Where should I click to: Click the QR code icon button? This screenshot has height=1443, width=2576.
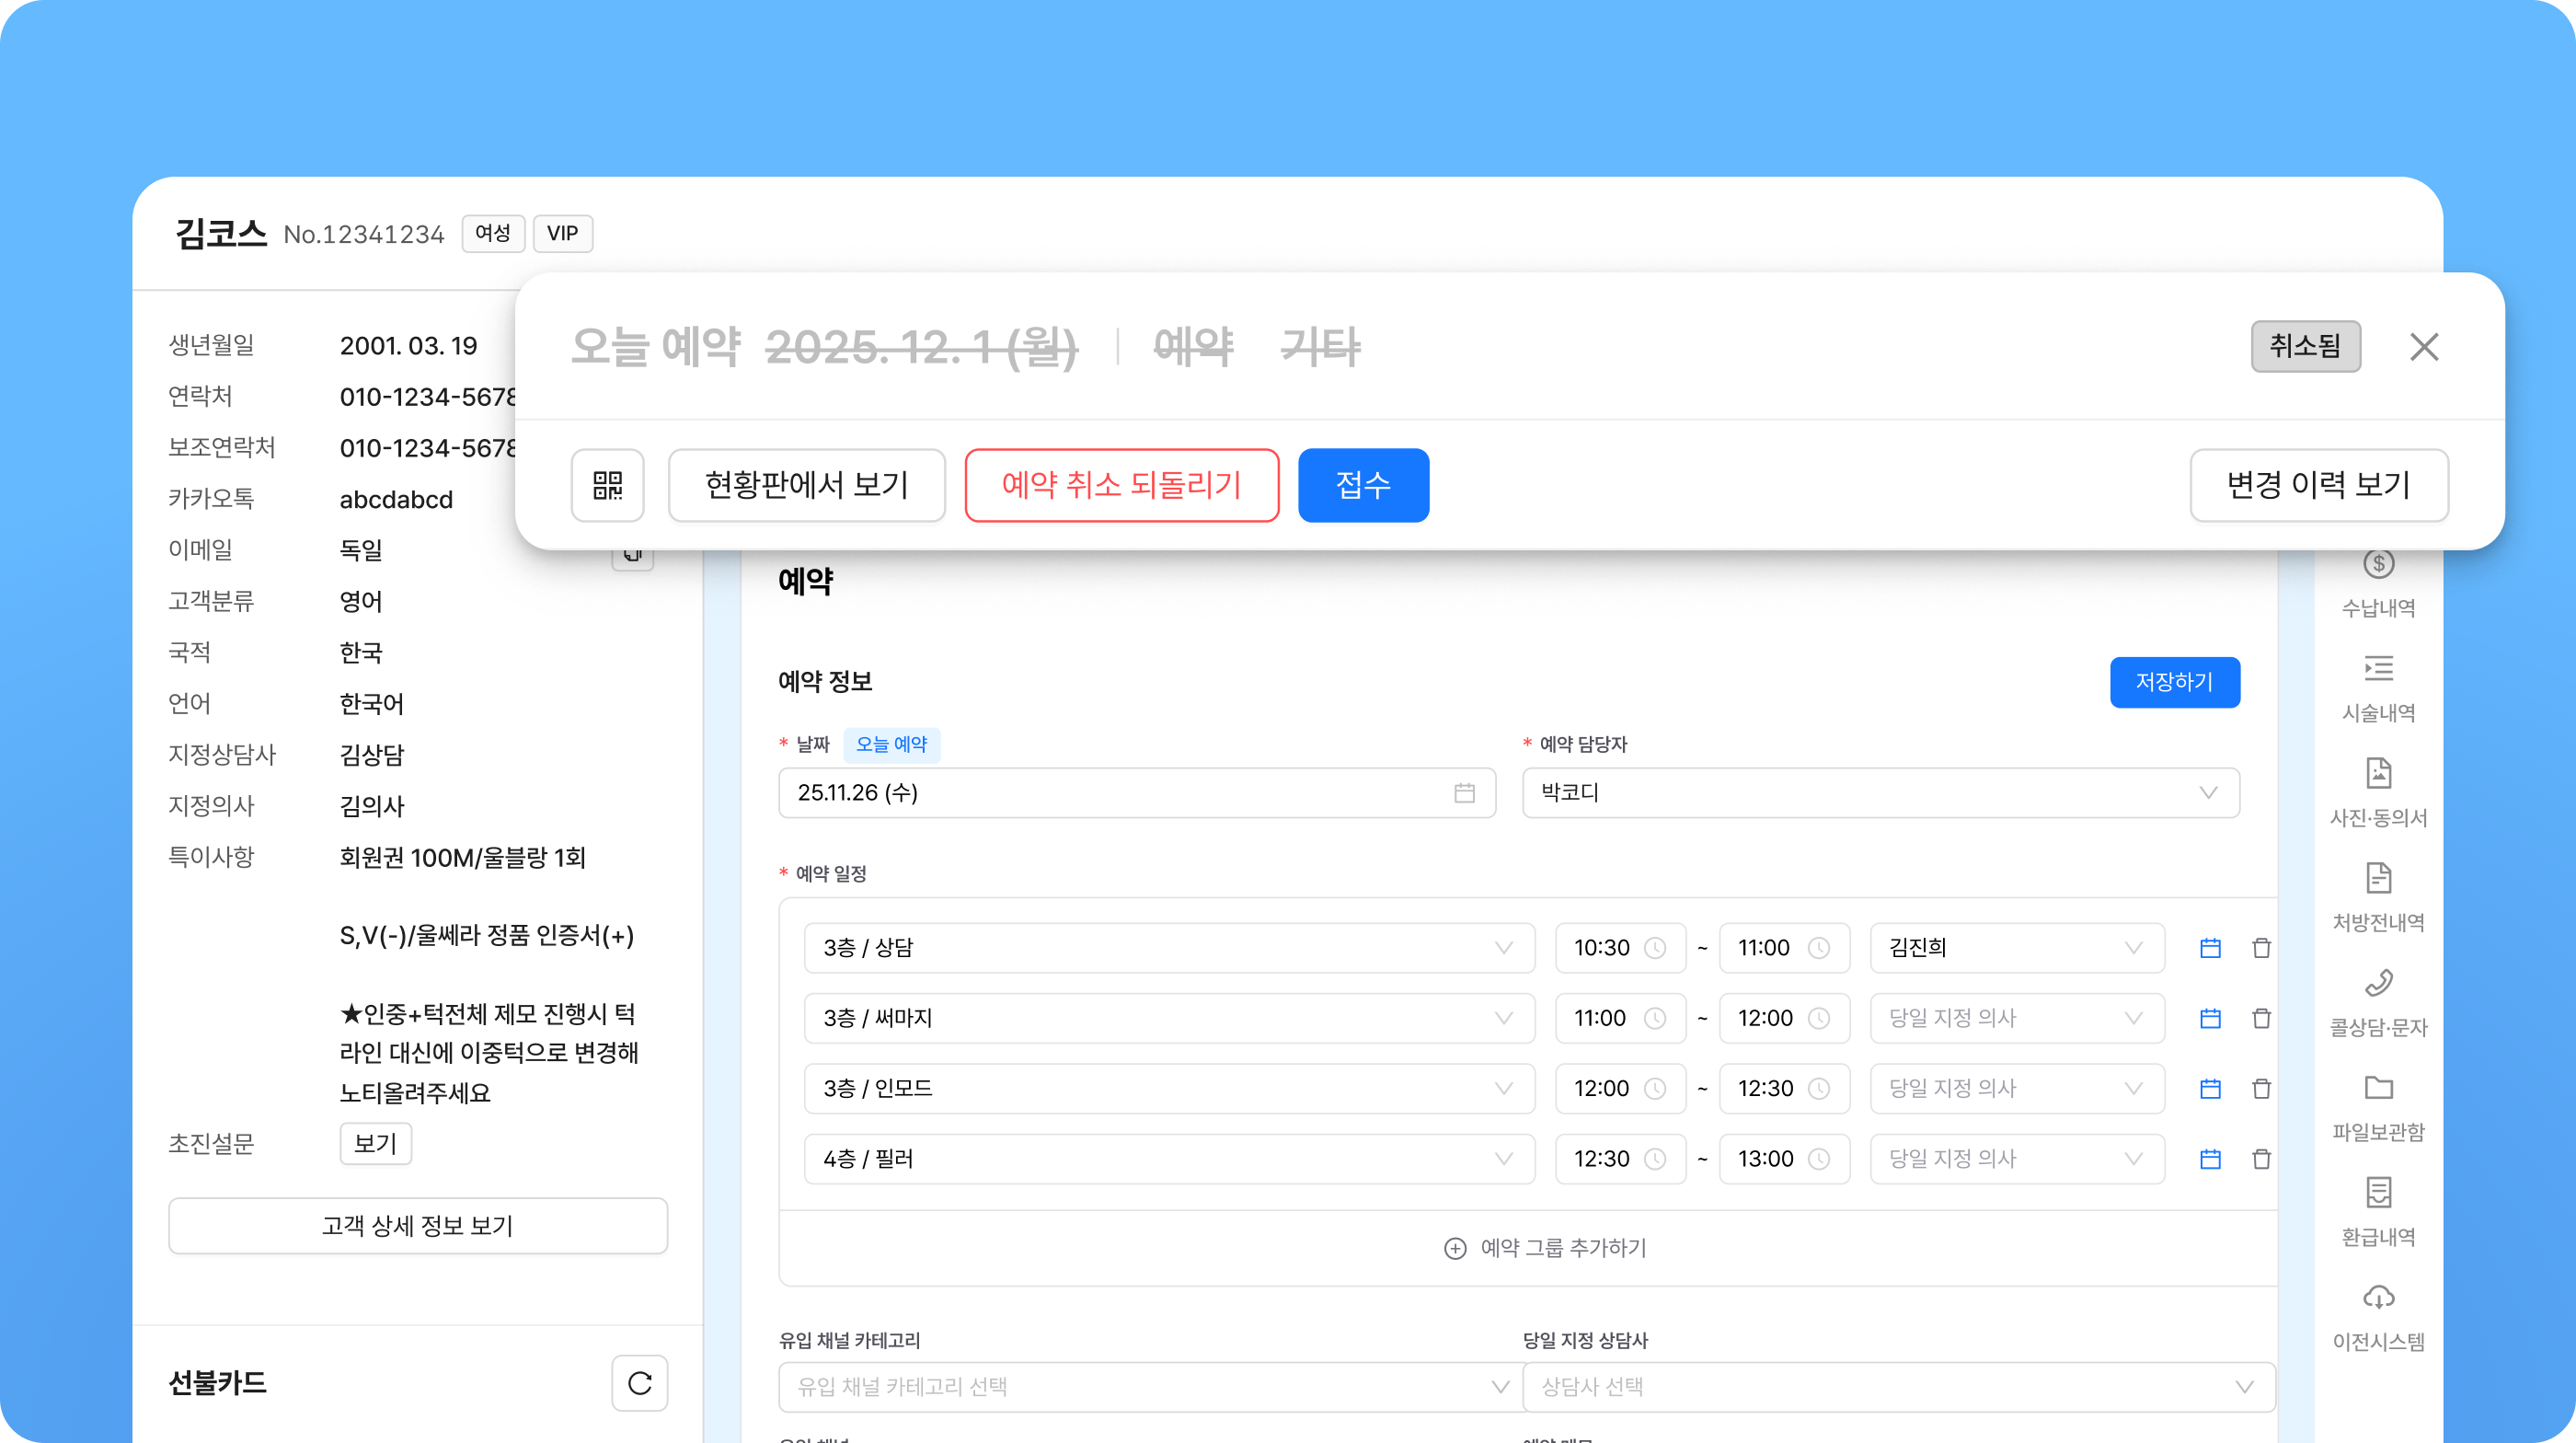tap(607, 485)
